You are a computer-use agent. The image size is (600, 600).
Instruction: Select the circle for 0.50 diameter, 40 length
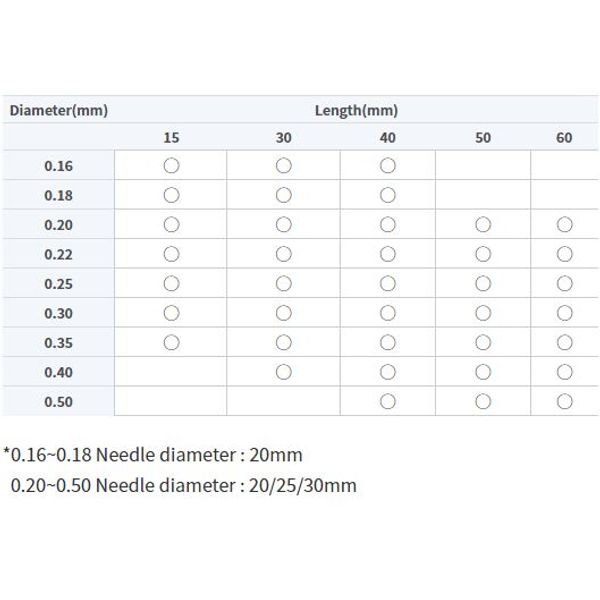[x=388, y=401]
